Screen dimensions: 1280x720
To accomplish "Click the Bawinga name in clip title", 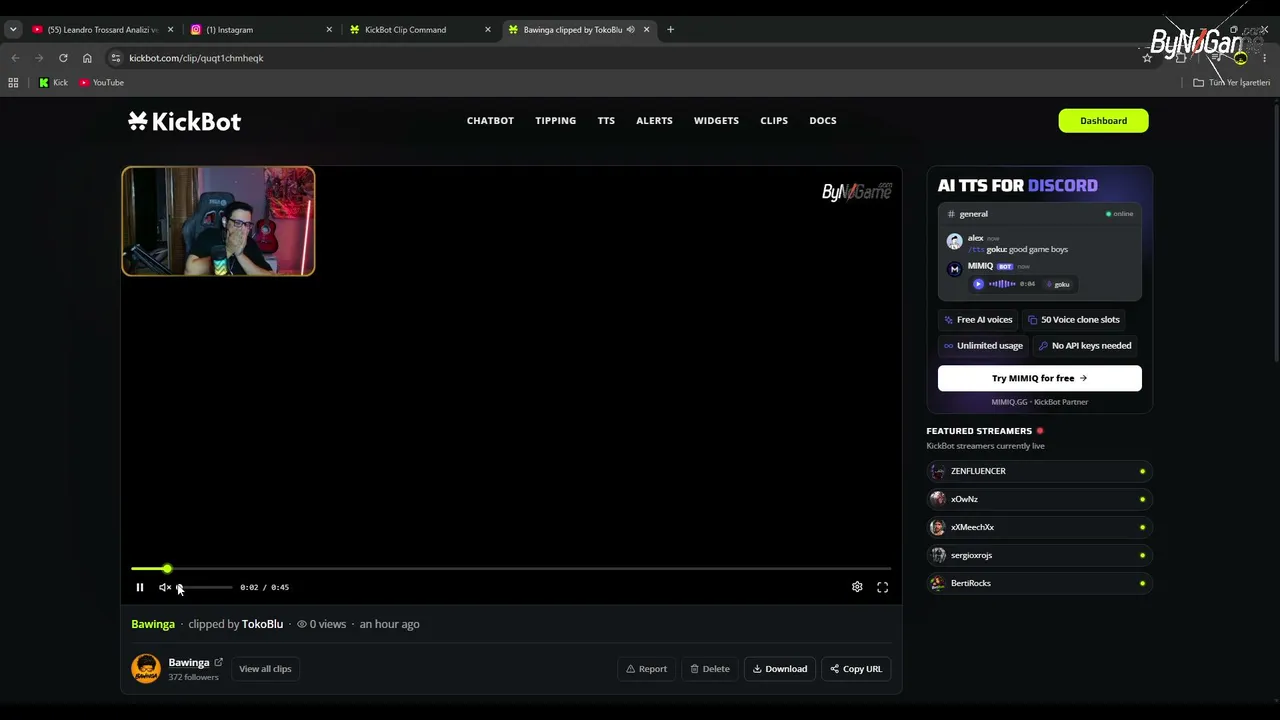I will pyautogui.click(x=153, y=624).
